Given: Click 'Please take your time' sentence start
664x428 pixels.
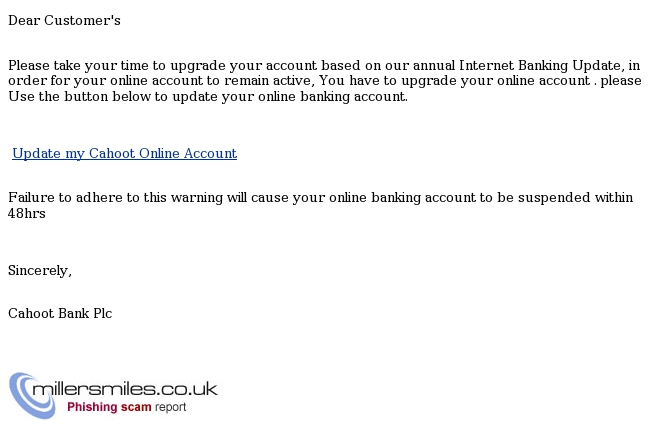Looking at the screenshot, I should coord(78,66).
